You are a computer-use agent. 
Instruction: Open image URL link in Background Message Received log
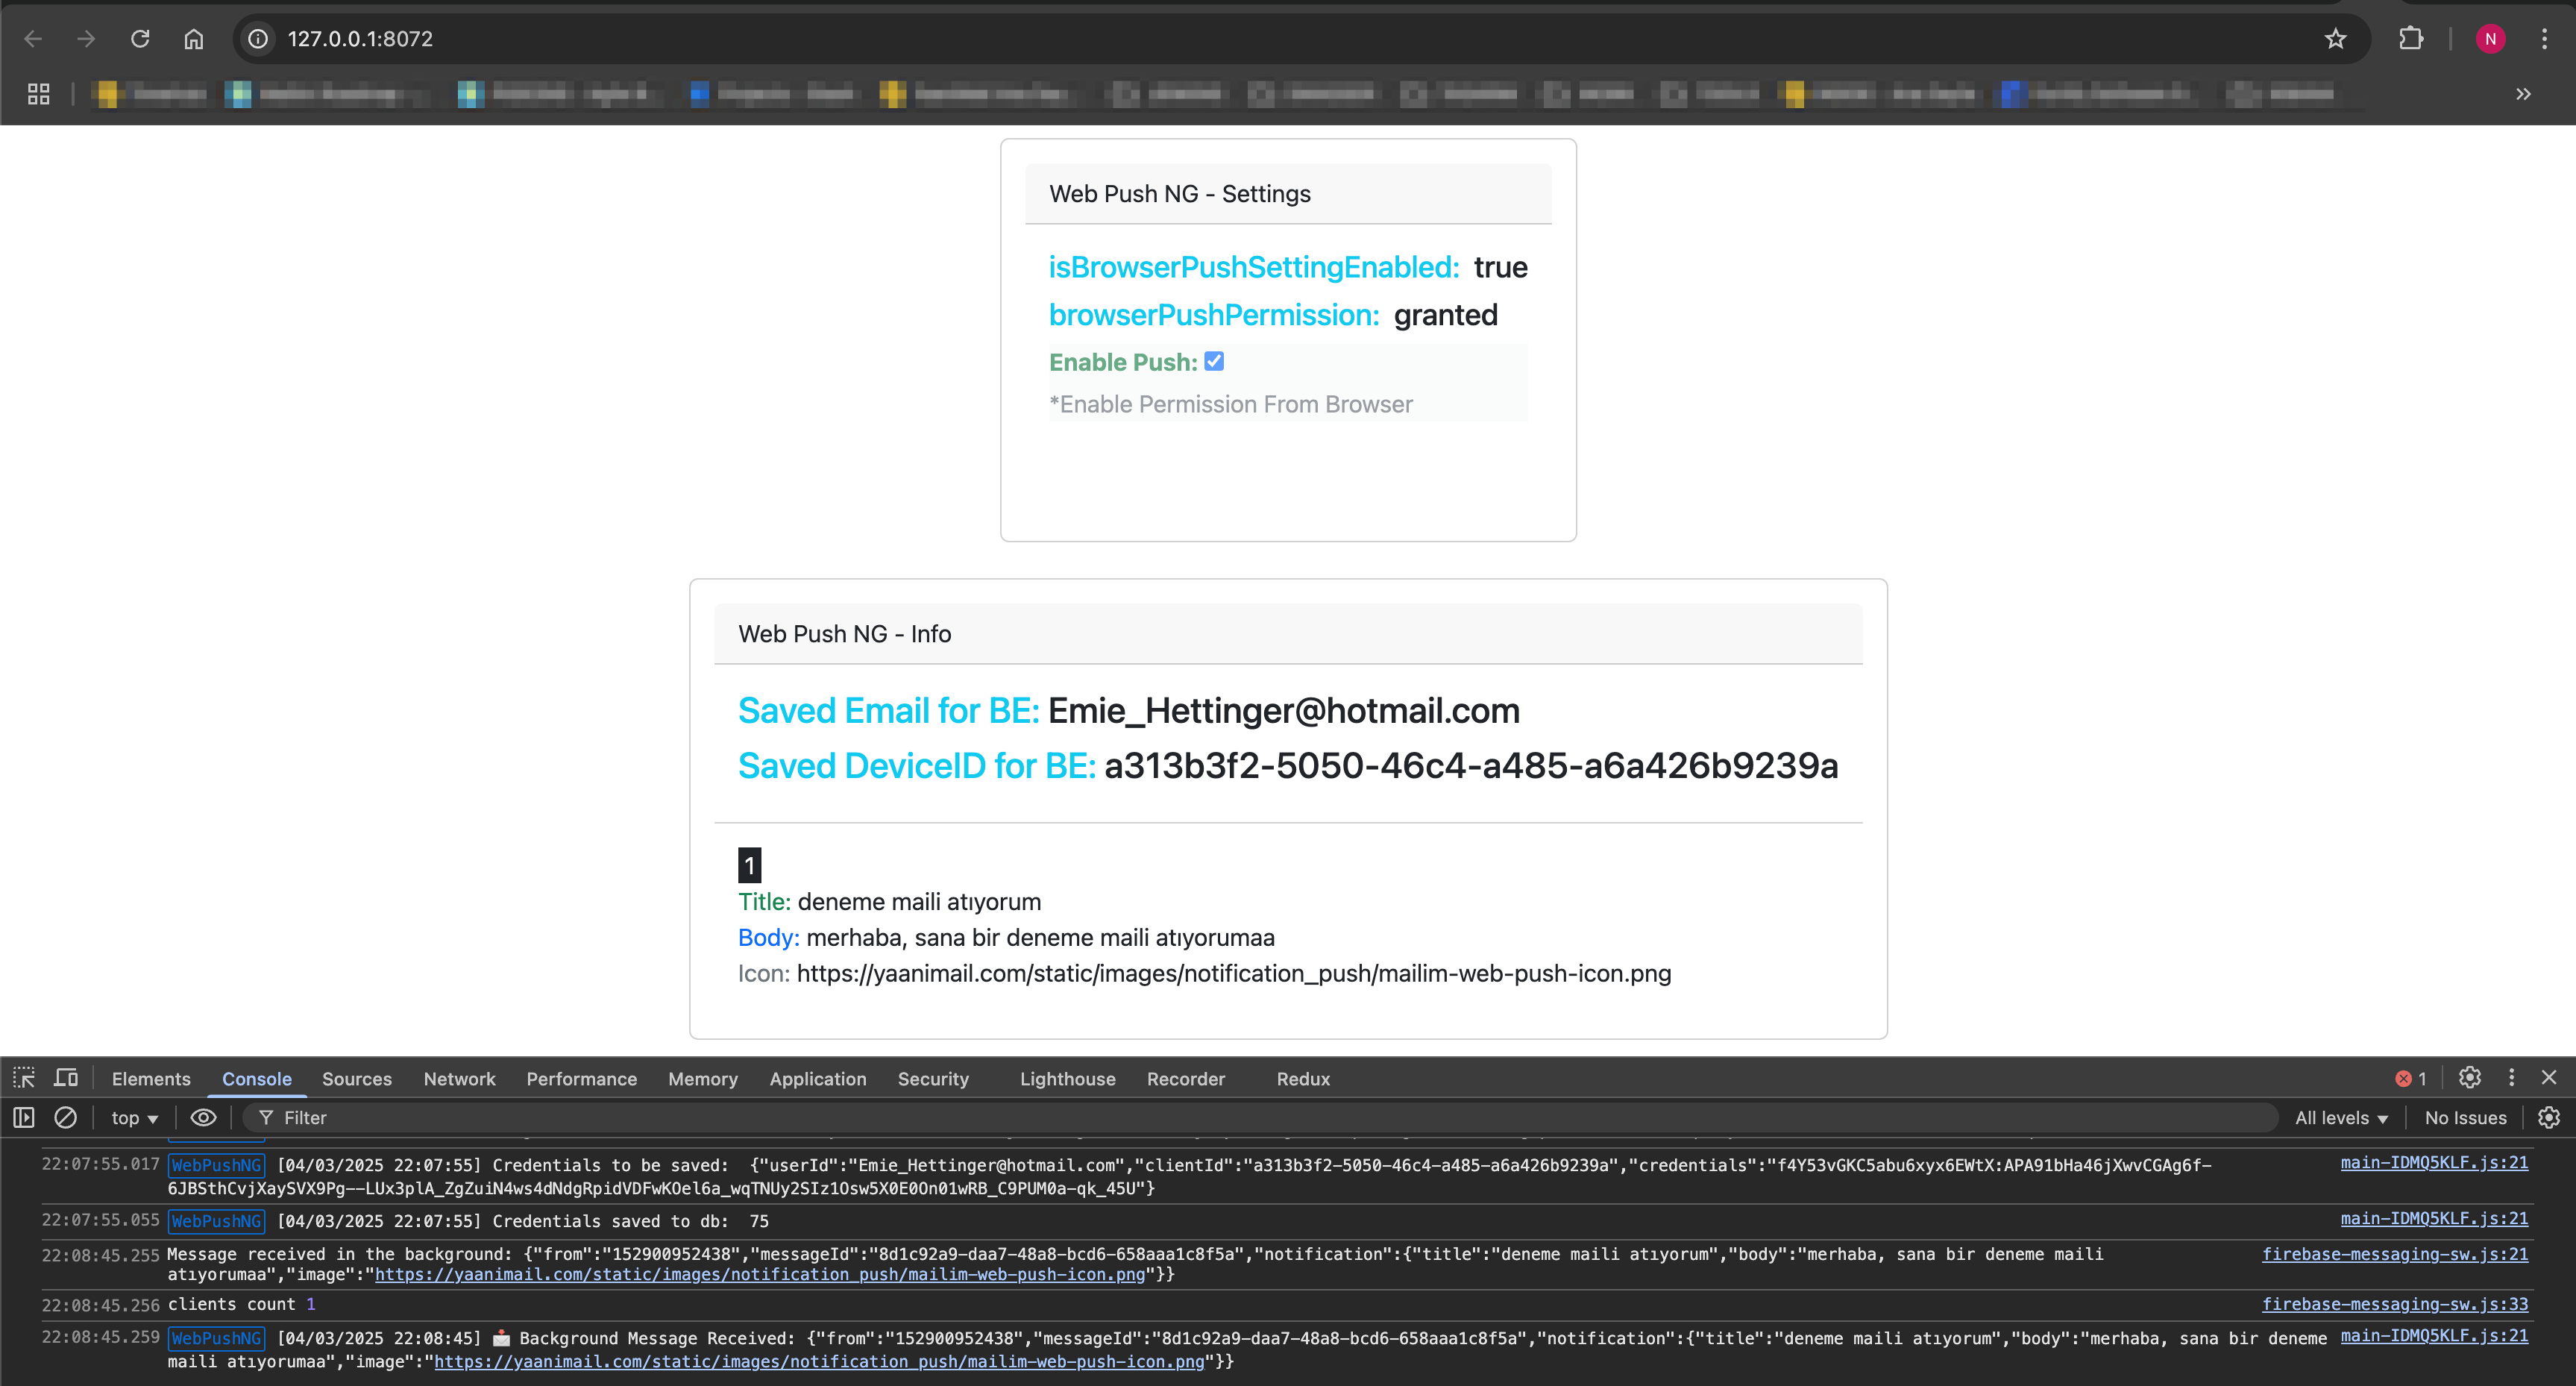point(819,1361)
